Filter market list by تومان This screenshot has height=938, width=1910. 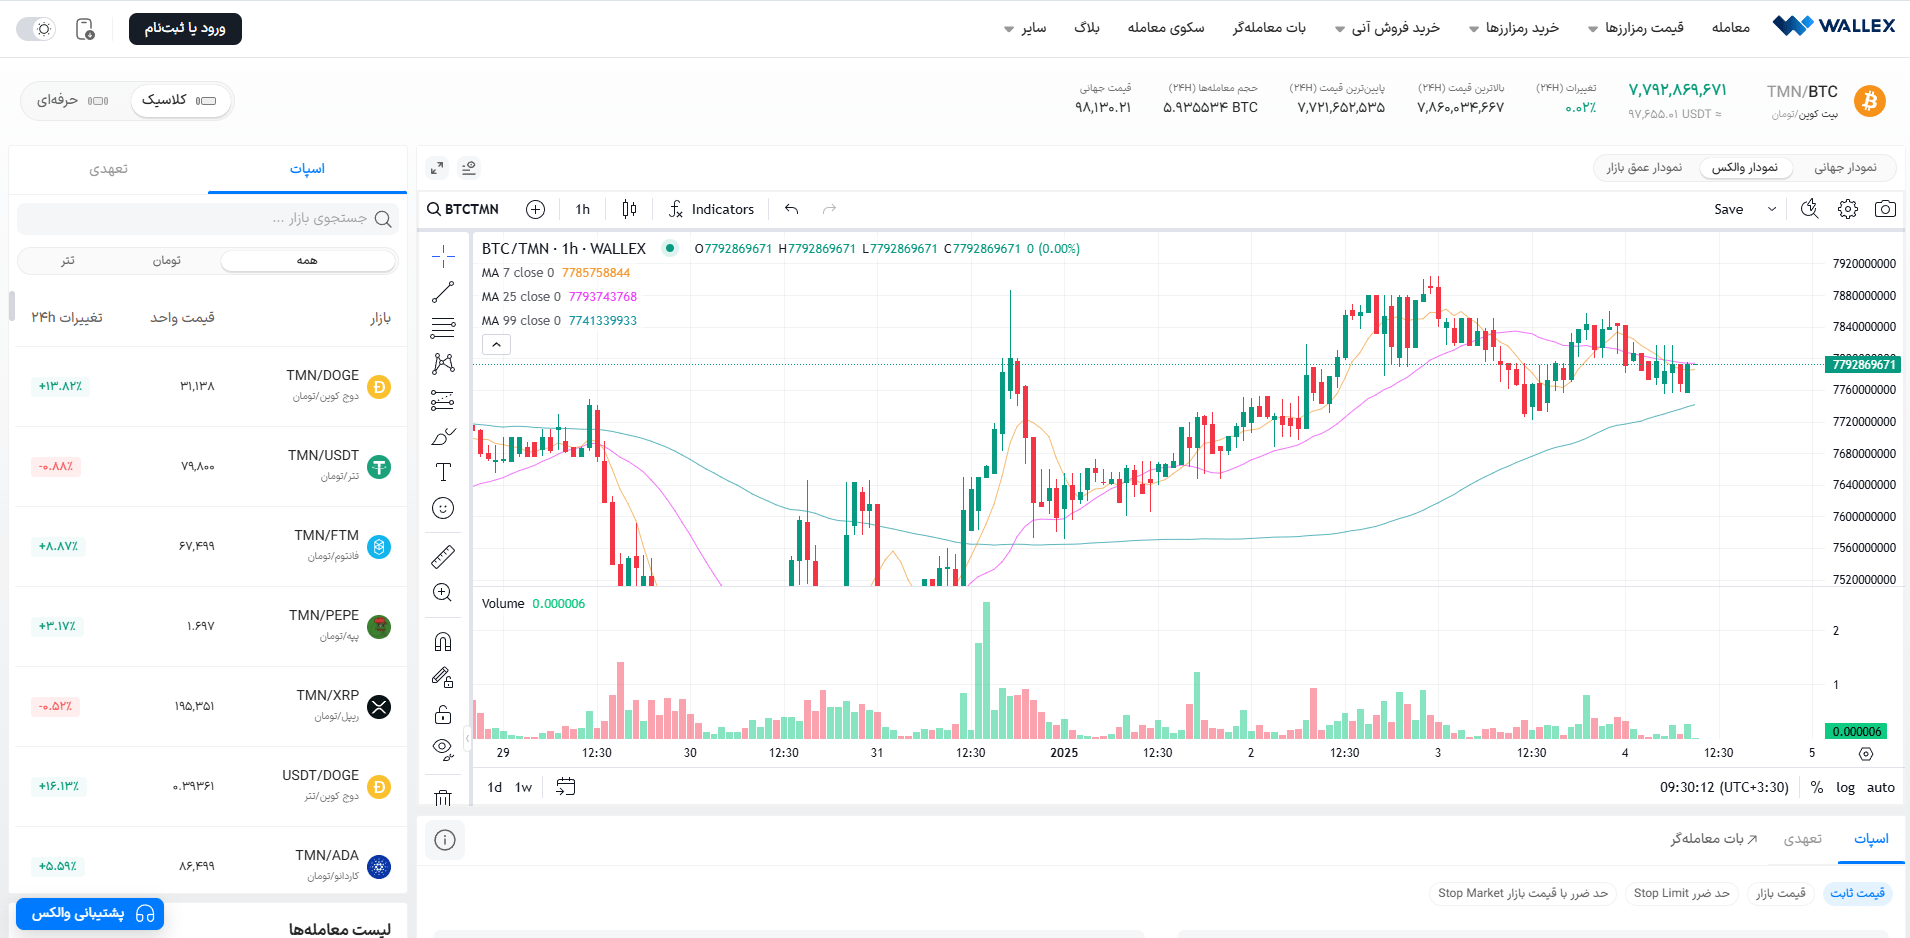[167, 260]
